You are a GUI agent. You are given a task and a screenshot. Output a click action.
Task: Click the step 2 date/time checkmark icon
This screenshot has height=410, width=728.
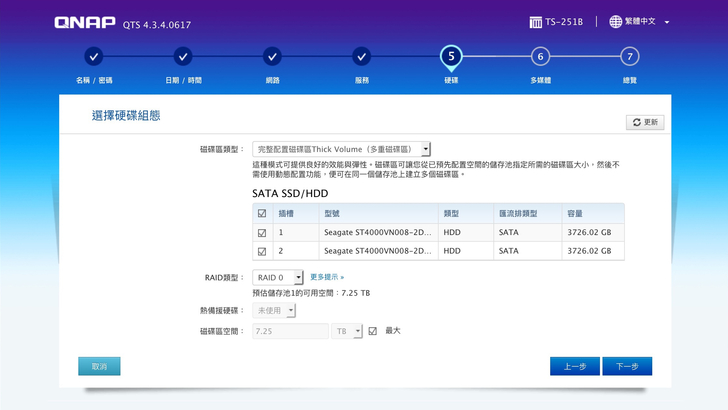183,57
